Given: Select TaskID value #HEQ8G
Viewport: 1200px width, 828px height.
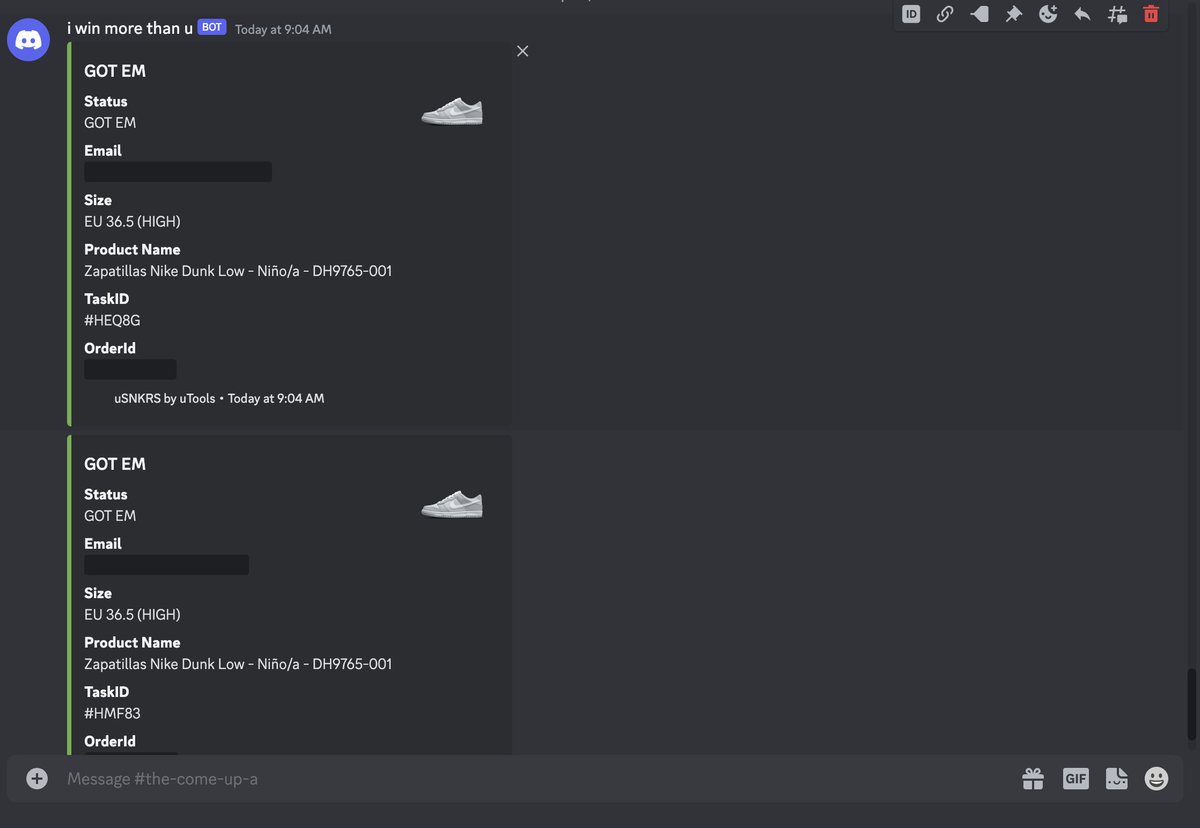Looking at the screenshot, I should tap(112, 320).
